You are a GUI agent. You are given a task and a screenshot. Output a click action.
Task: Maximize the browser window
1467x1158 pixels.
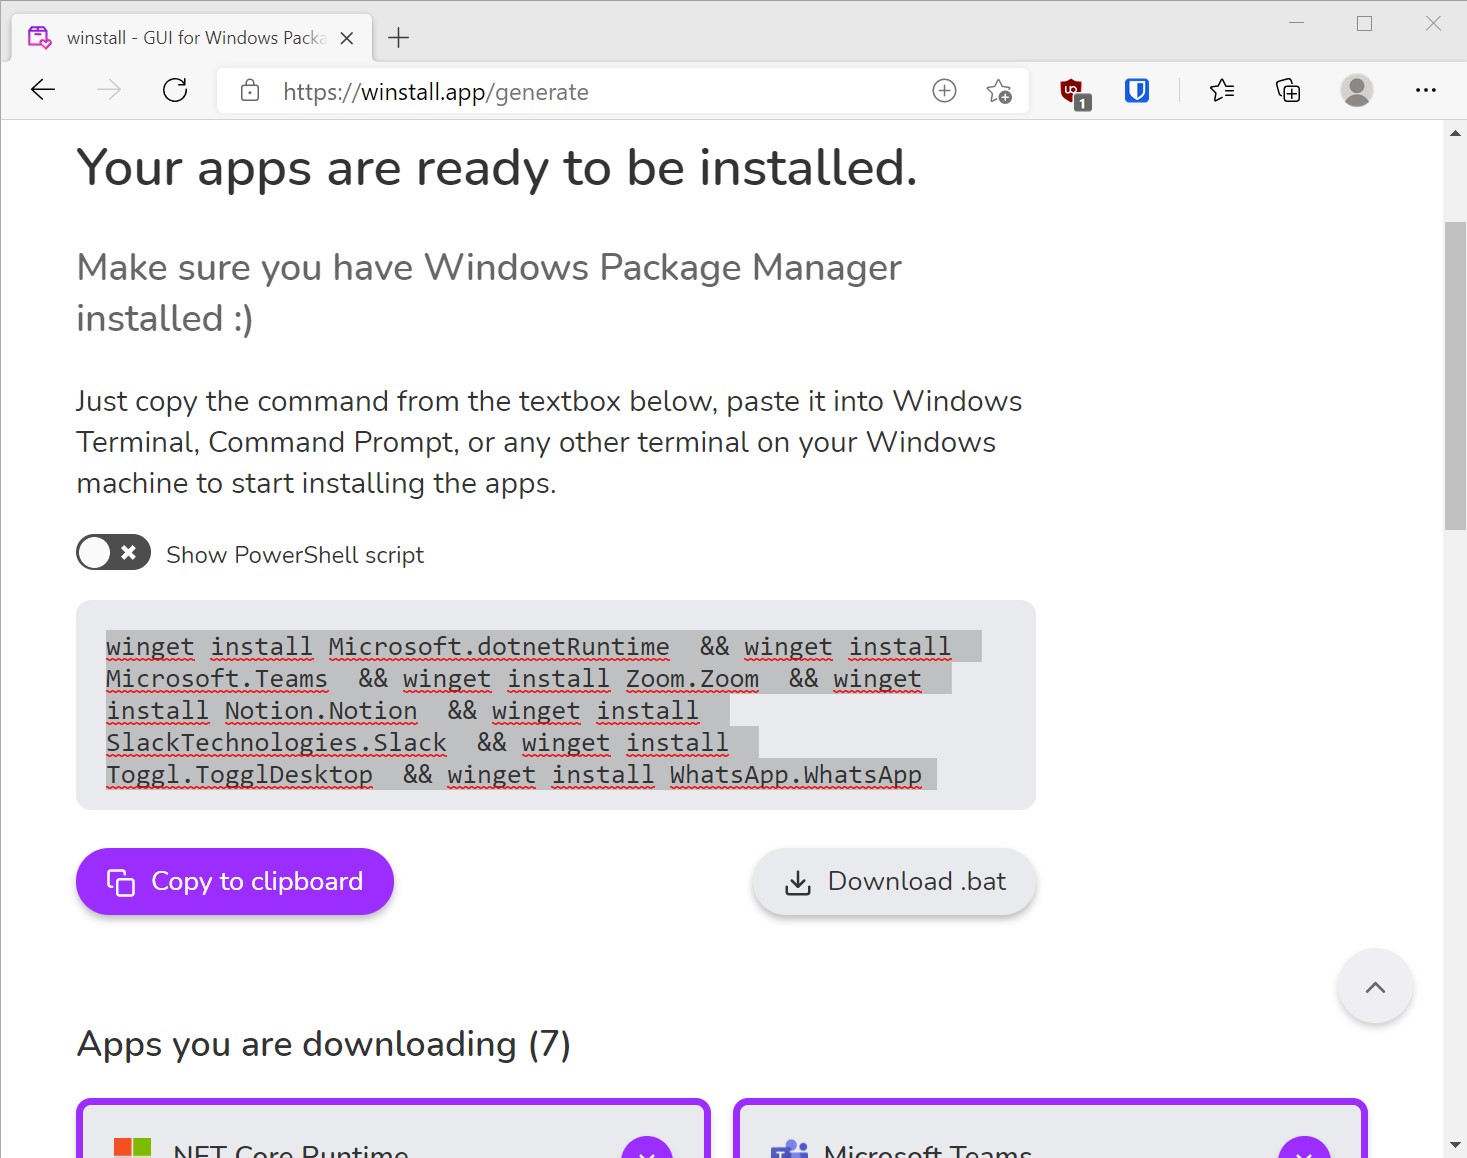click(1364, 23)
